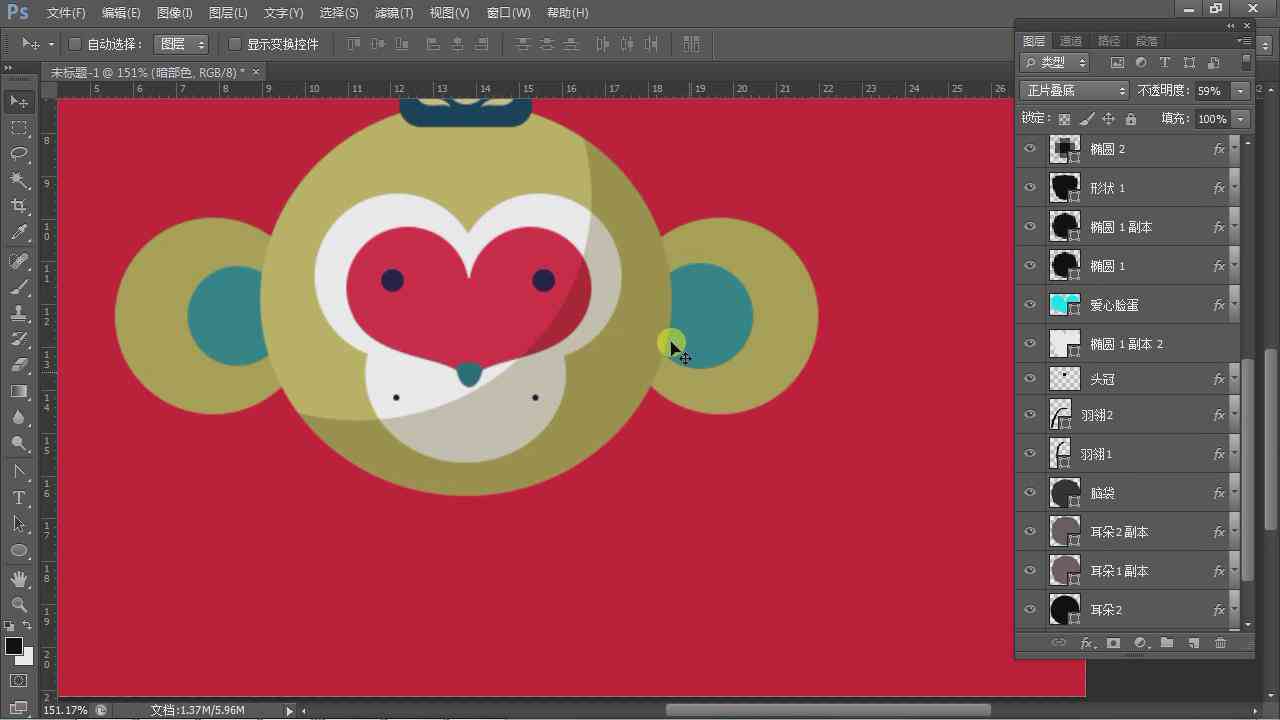
Task: Enable the 自动选择 checkbox
Action: point(74,44)
